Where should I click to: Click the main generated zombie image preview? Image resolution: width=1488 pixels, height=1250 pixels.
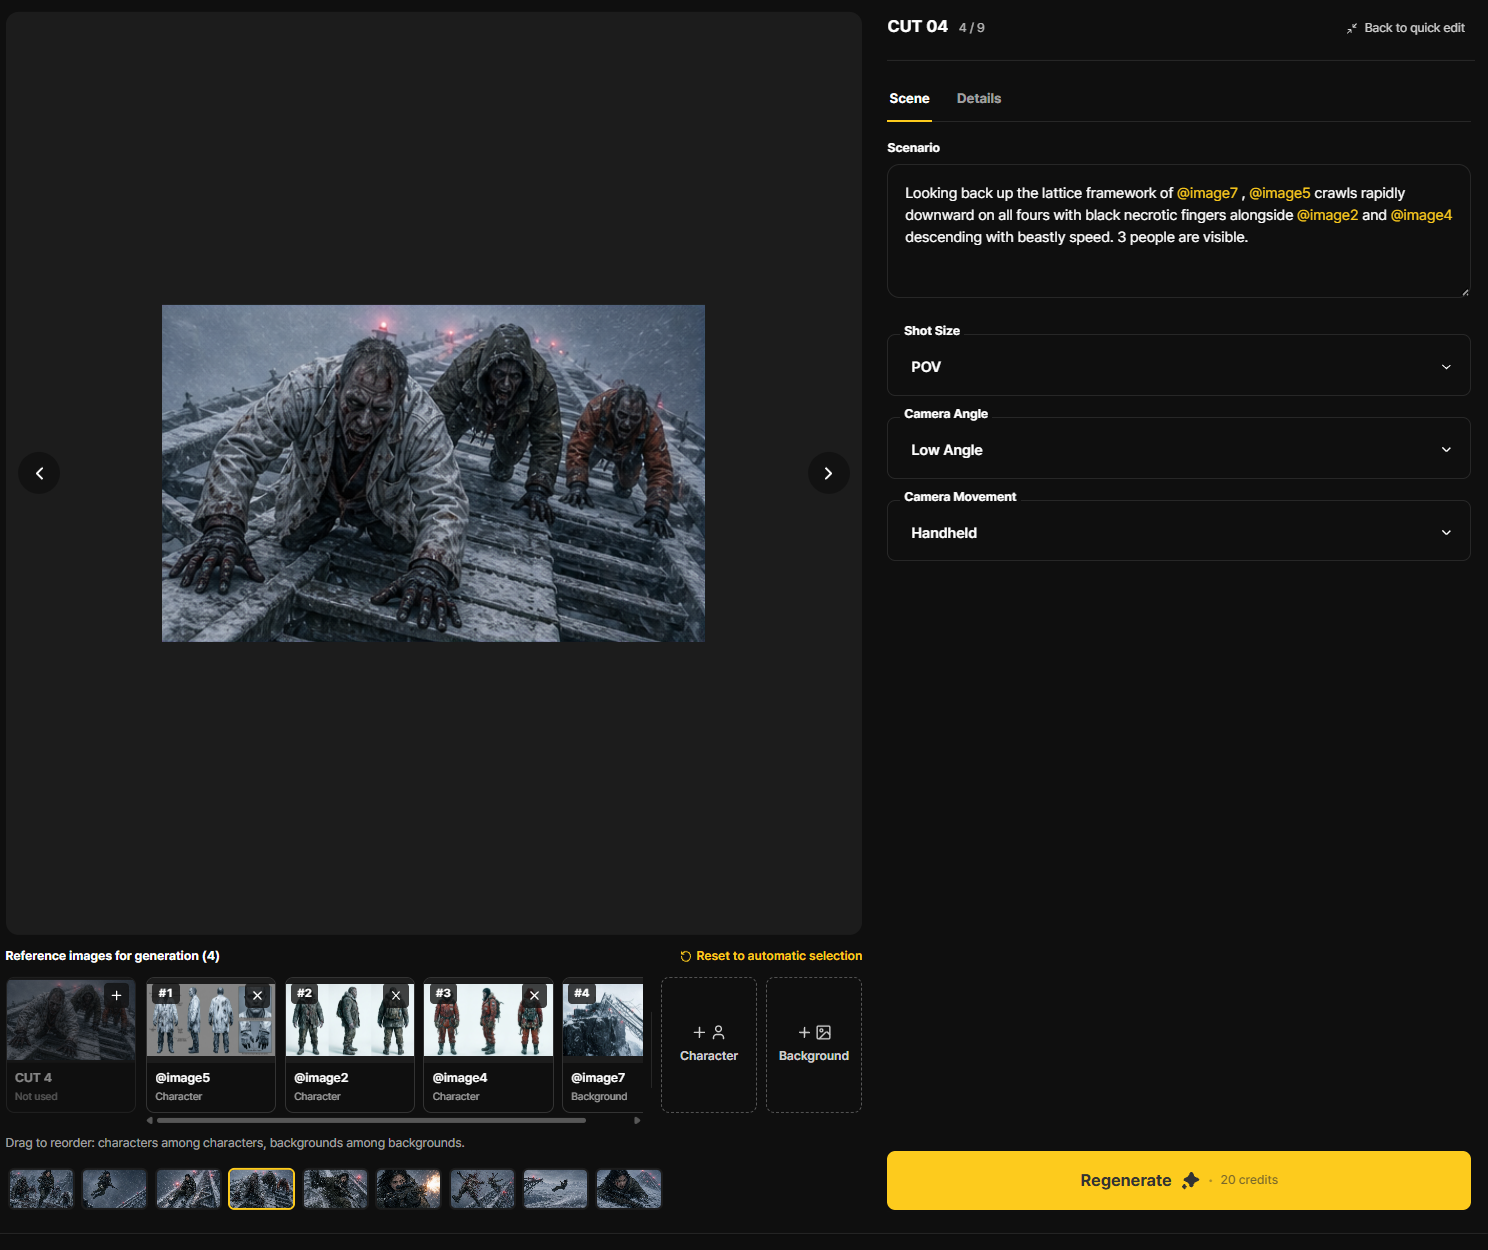tap(433, 473)
